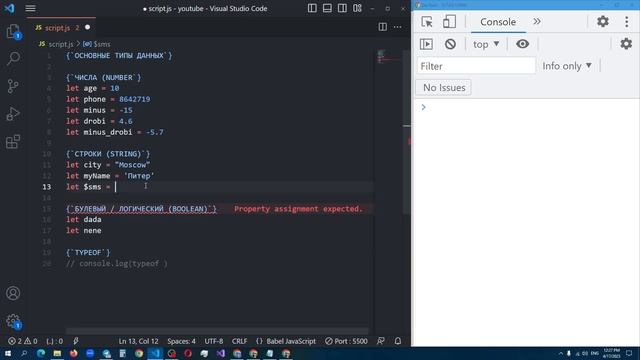
Task: Open the Source Control view
Action: tap(13, 86)
